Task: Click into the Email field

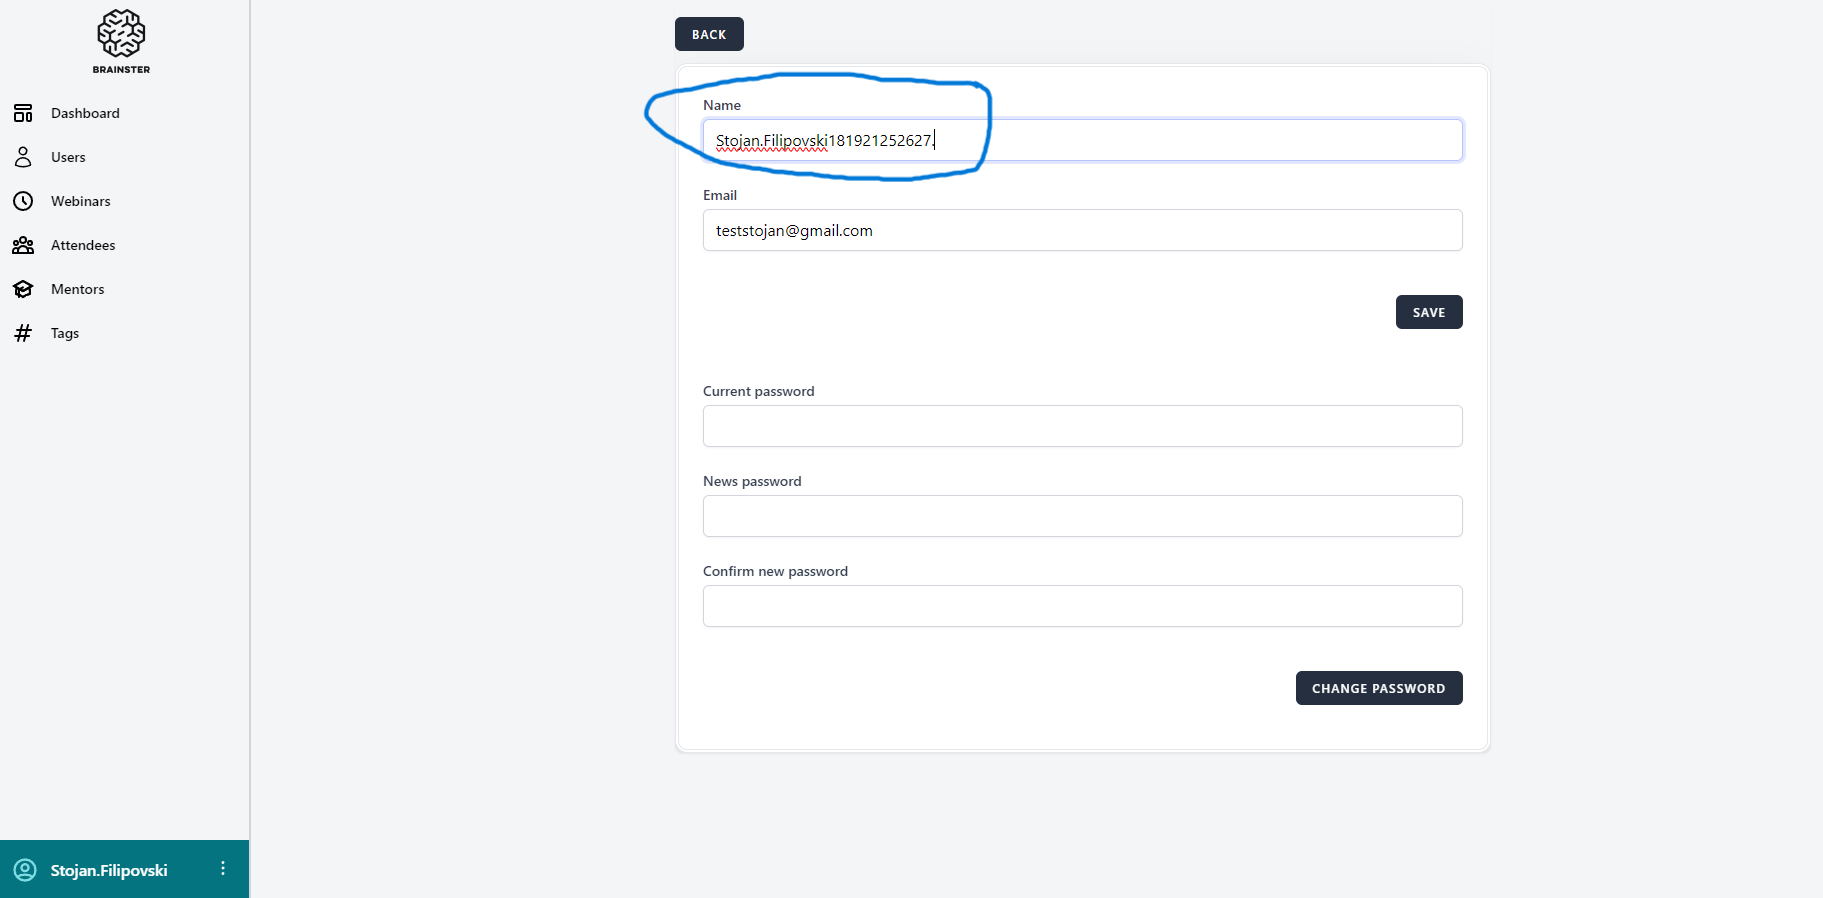Action: 1082,230
